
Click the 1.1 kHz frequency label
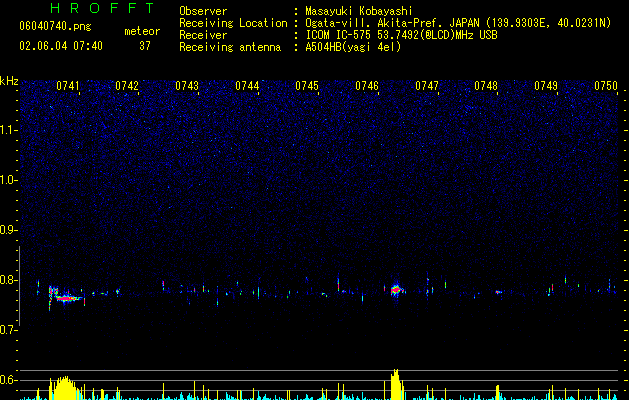click(x=9, y=130)
